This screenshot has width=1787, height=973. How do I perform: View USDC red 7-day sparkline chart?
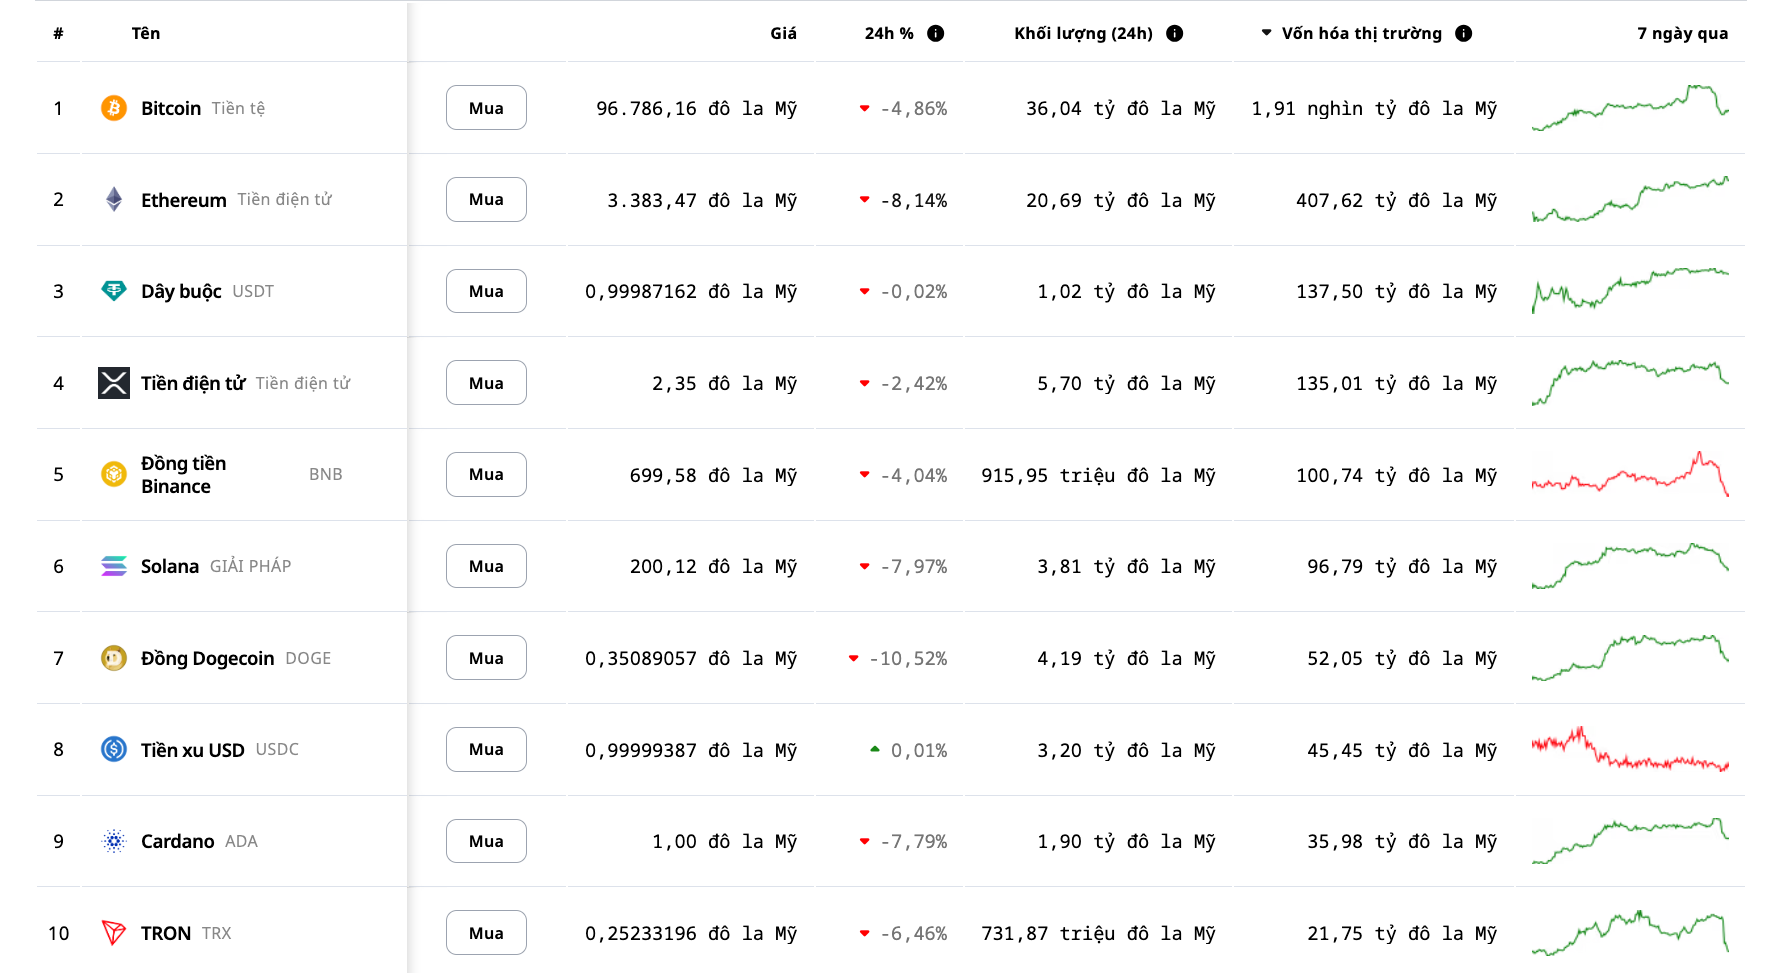(1630, 750)
